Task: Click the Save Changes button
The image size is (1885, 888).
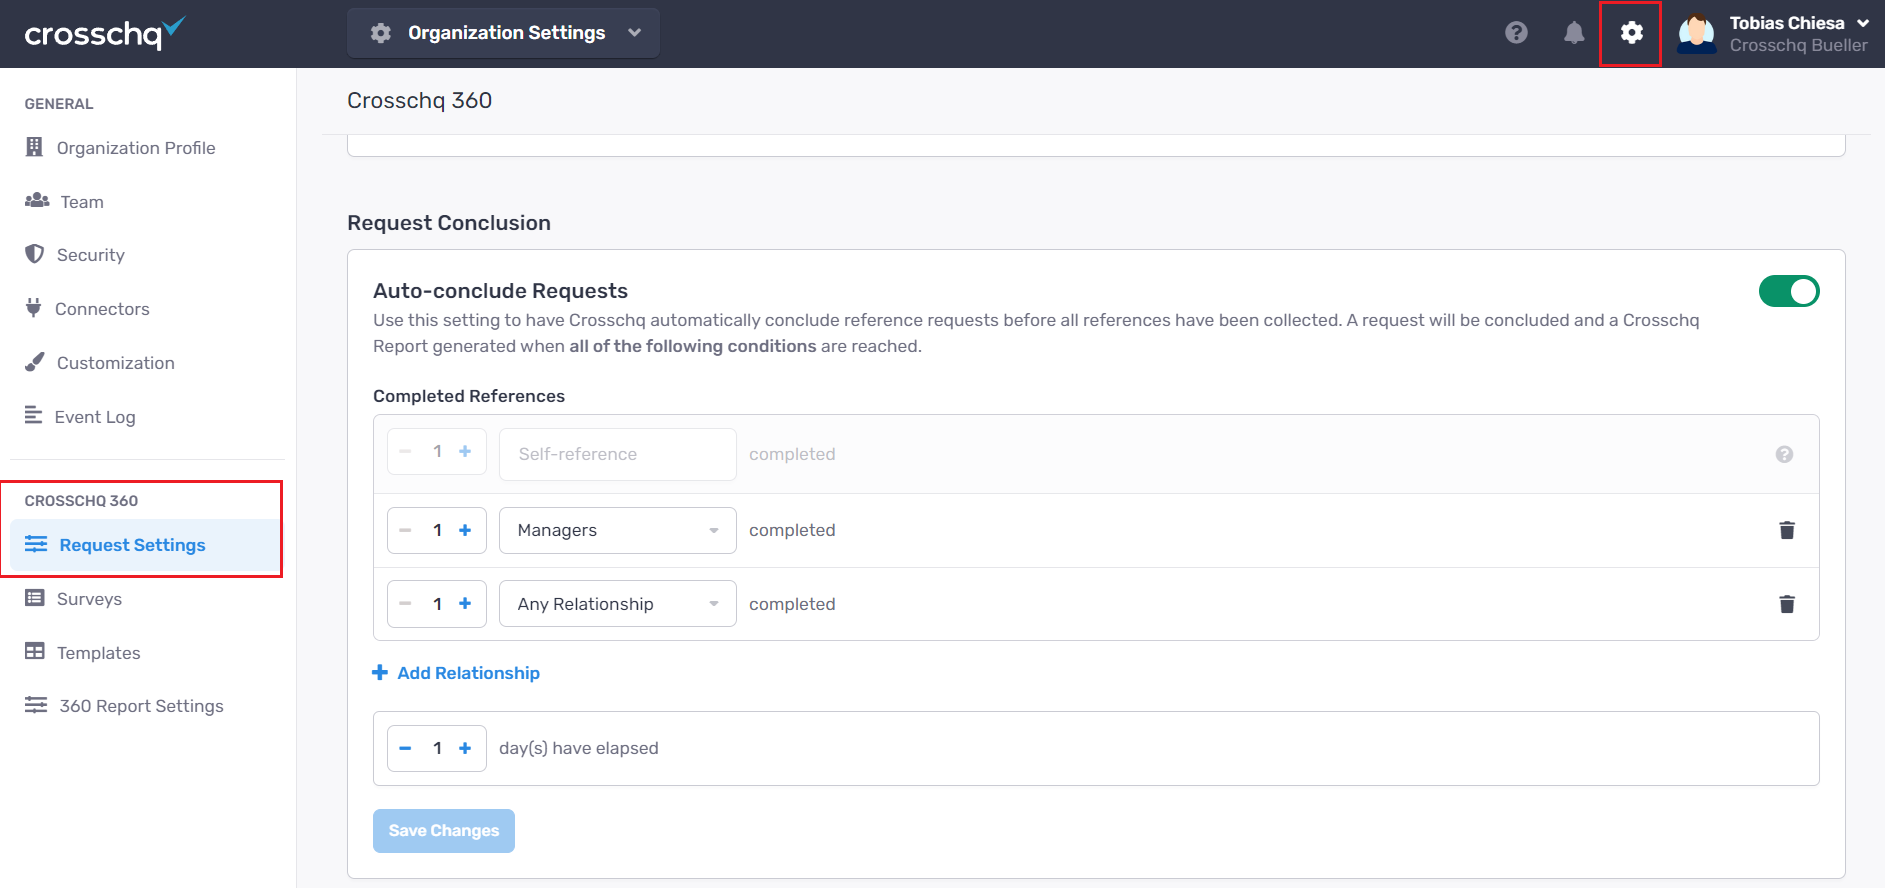Action: [x=444, y=831]
